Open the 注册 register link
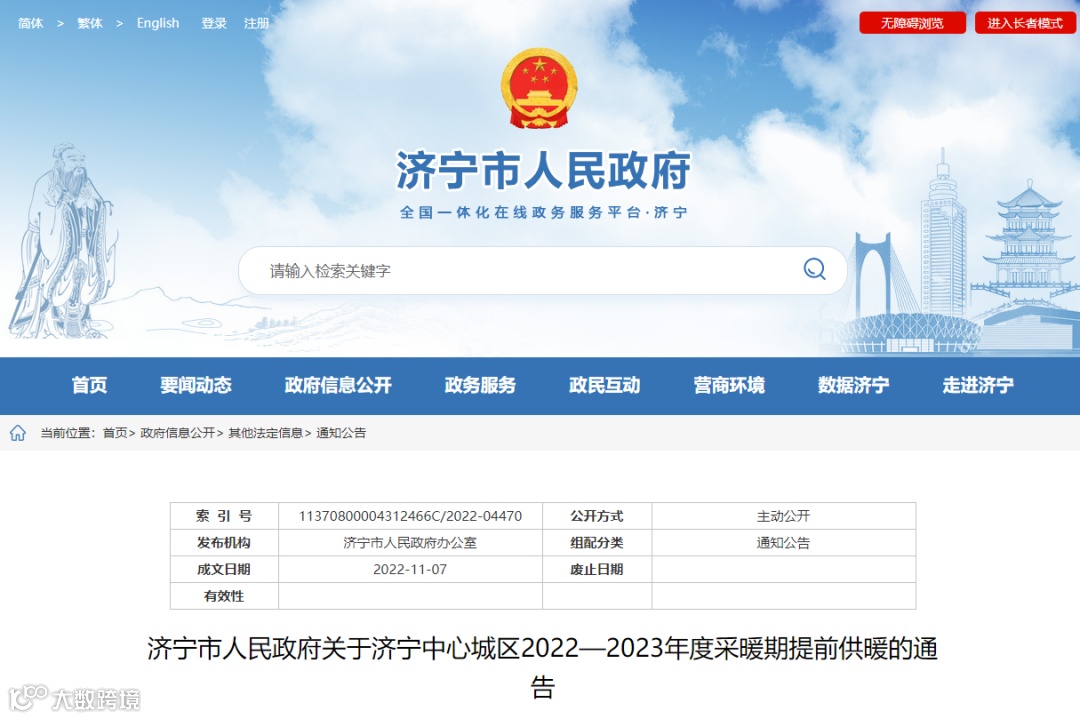Screen dimensions: 1080x719 [x=256, y=23]
